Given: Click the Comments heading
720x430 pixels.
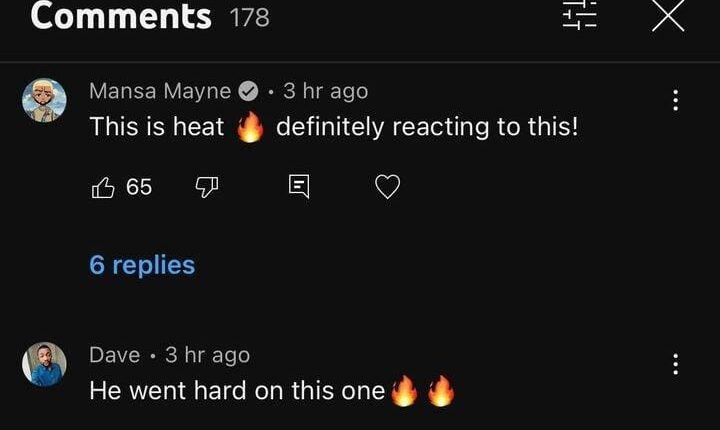Looking at the screenshot, I should (x=121, y=16).
